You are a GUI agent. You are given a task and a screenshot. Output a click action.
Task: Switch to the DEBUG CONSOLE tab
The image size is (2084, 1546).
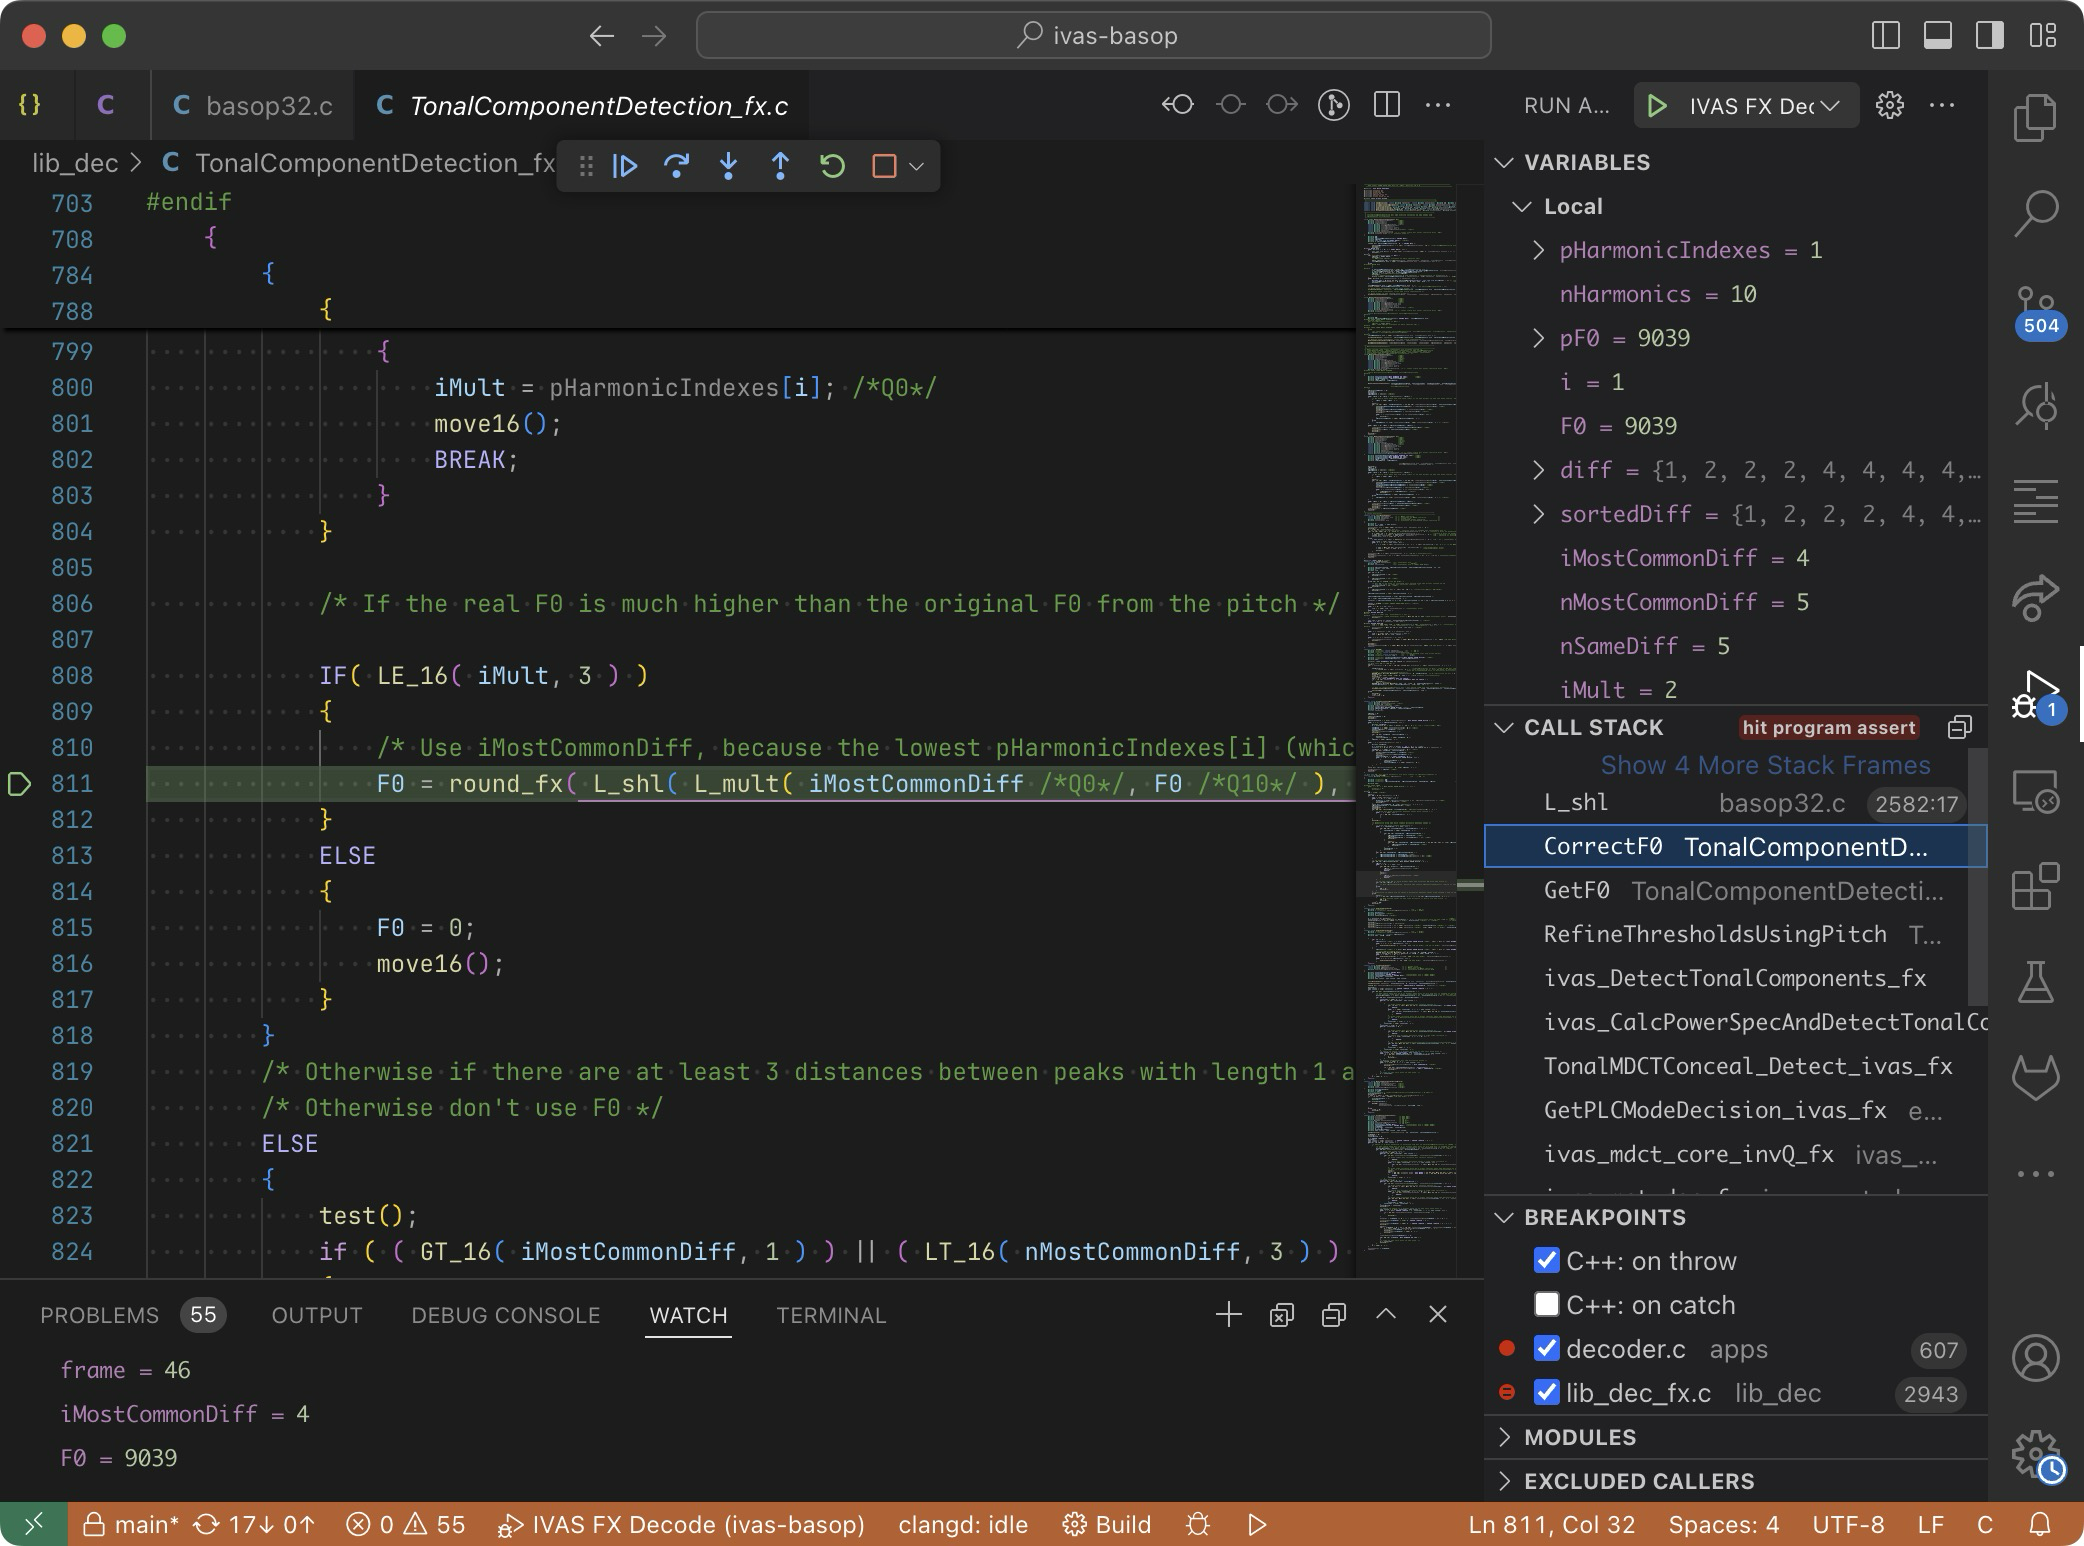pos(505,1315)
